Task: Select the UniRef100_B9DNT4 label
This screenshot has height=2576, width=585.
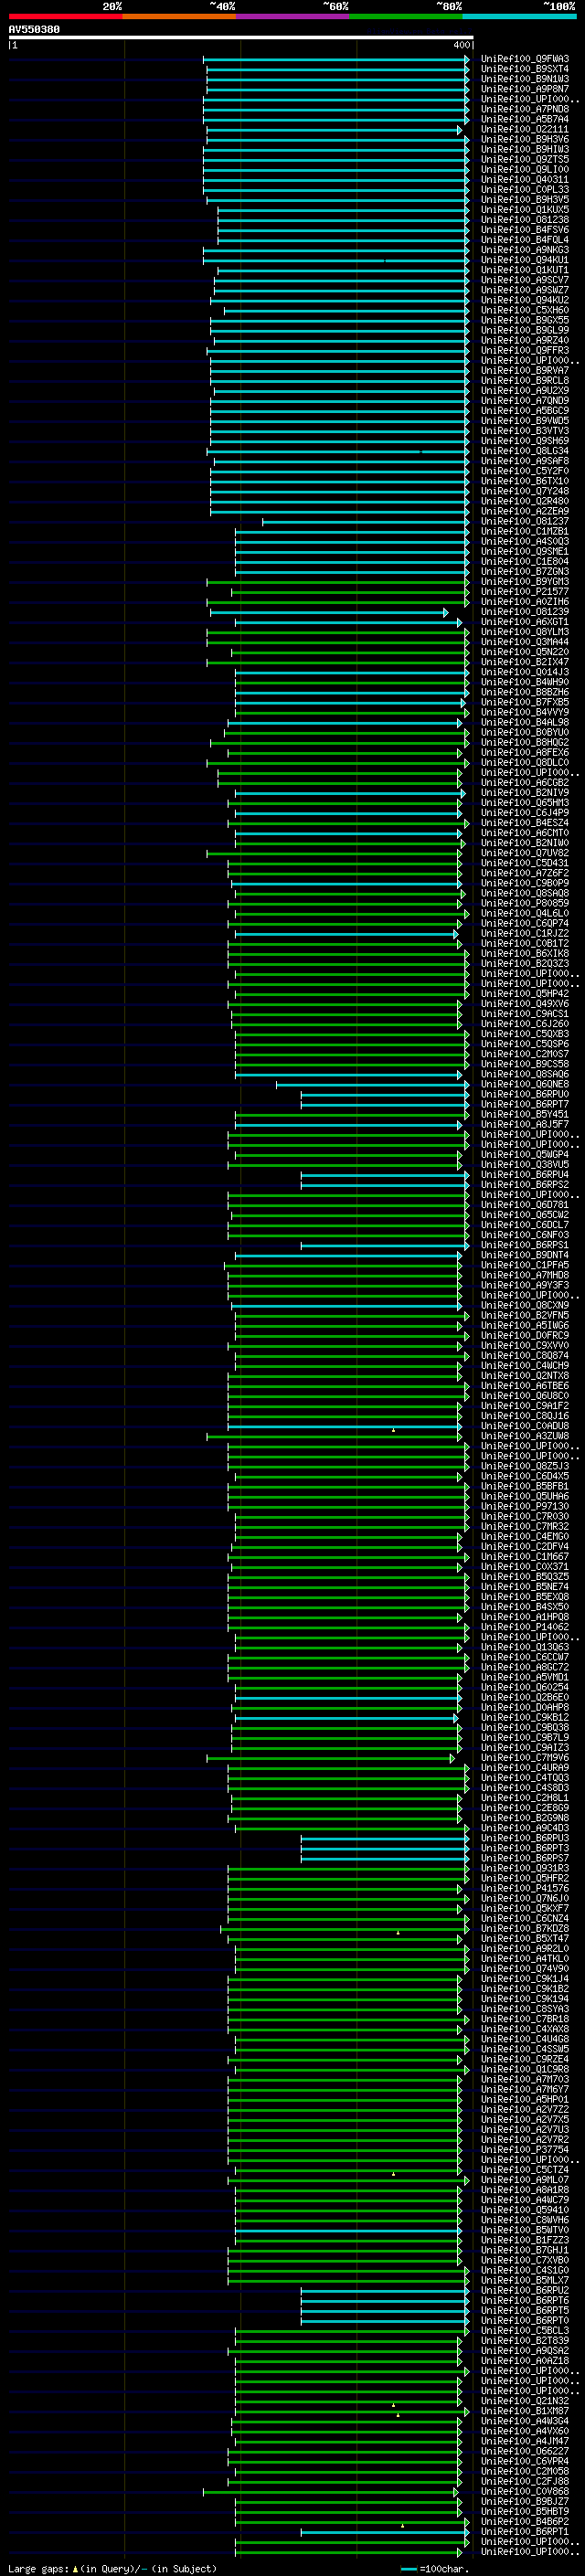Action: click(525, 1255)
